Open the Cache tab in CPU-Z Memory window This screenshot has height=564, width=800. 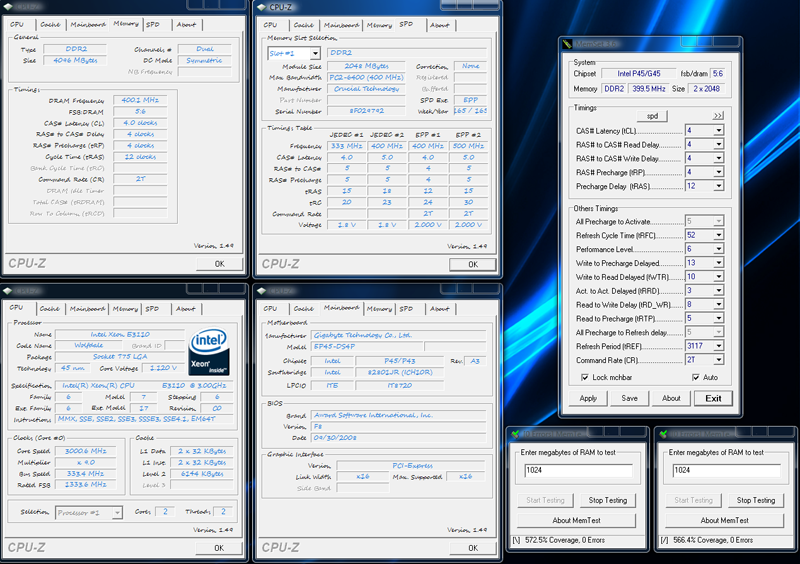point(51,24)
